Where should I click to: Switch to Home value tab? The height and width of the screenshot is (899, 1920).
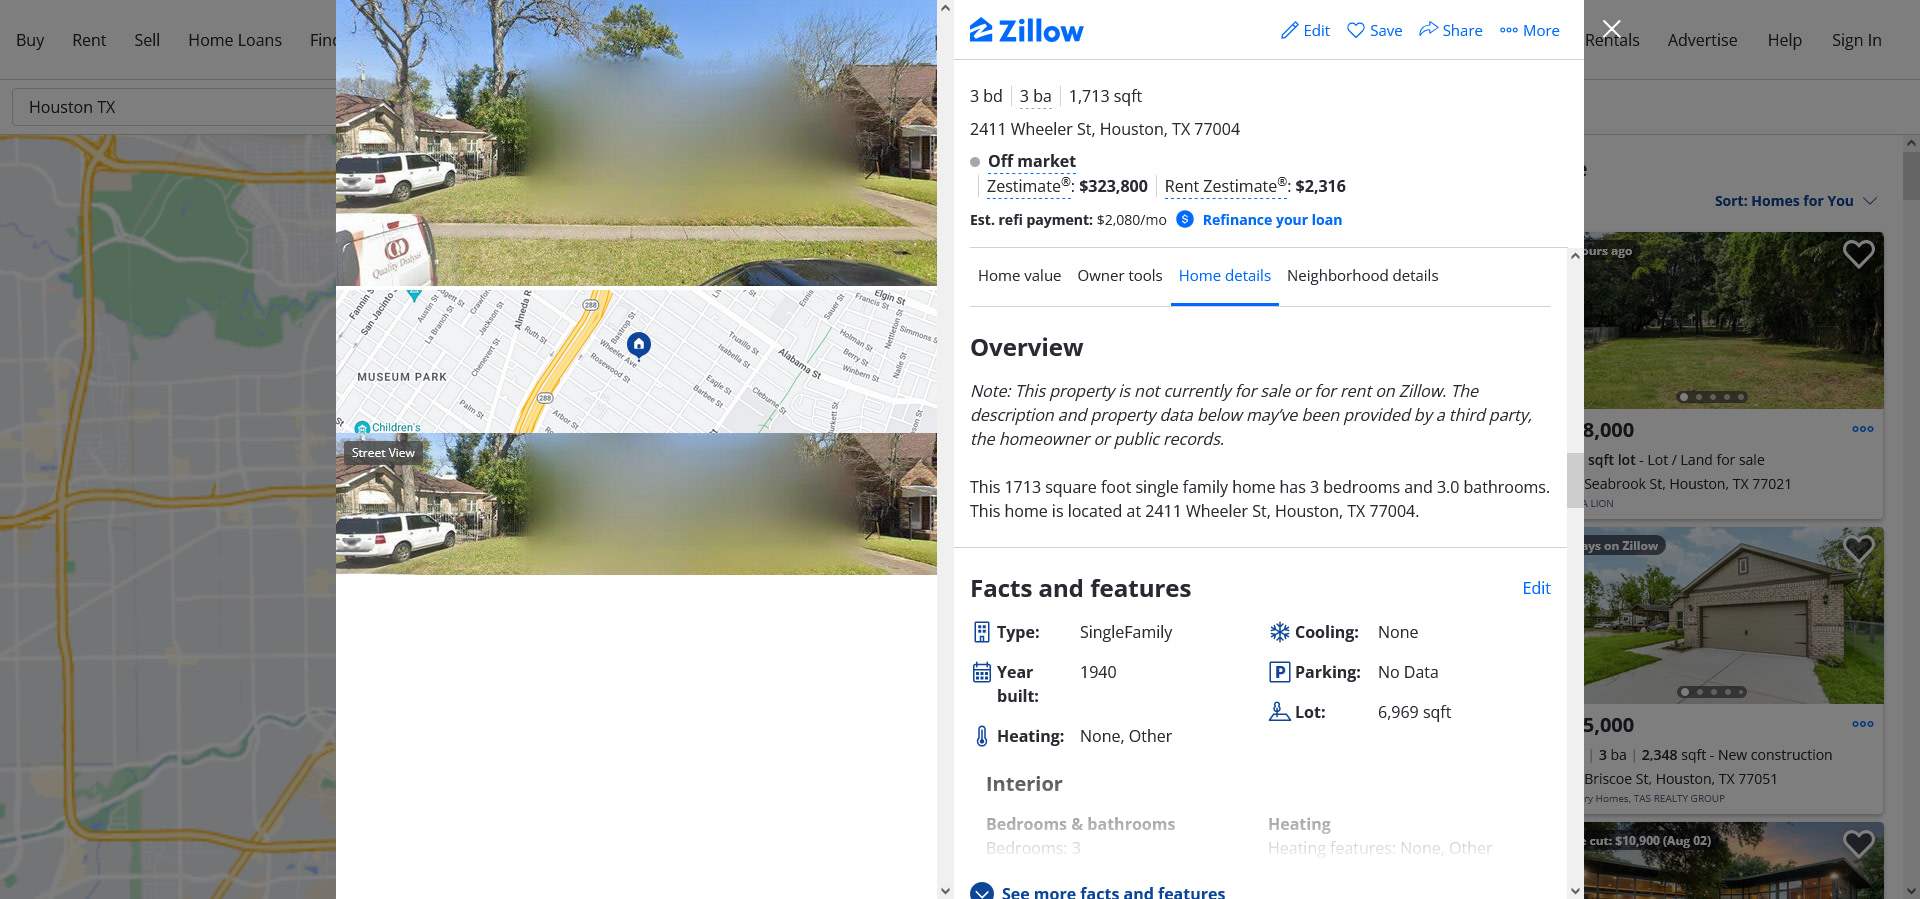[1019, 276]
